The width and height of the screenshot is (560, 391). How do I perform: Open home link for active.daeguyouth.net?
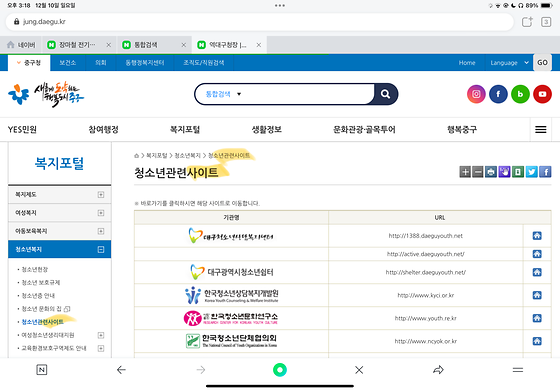(x=537, y=254)
